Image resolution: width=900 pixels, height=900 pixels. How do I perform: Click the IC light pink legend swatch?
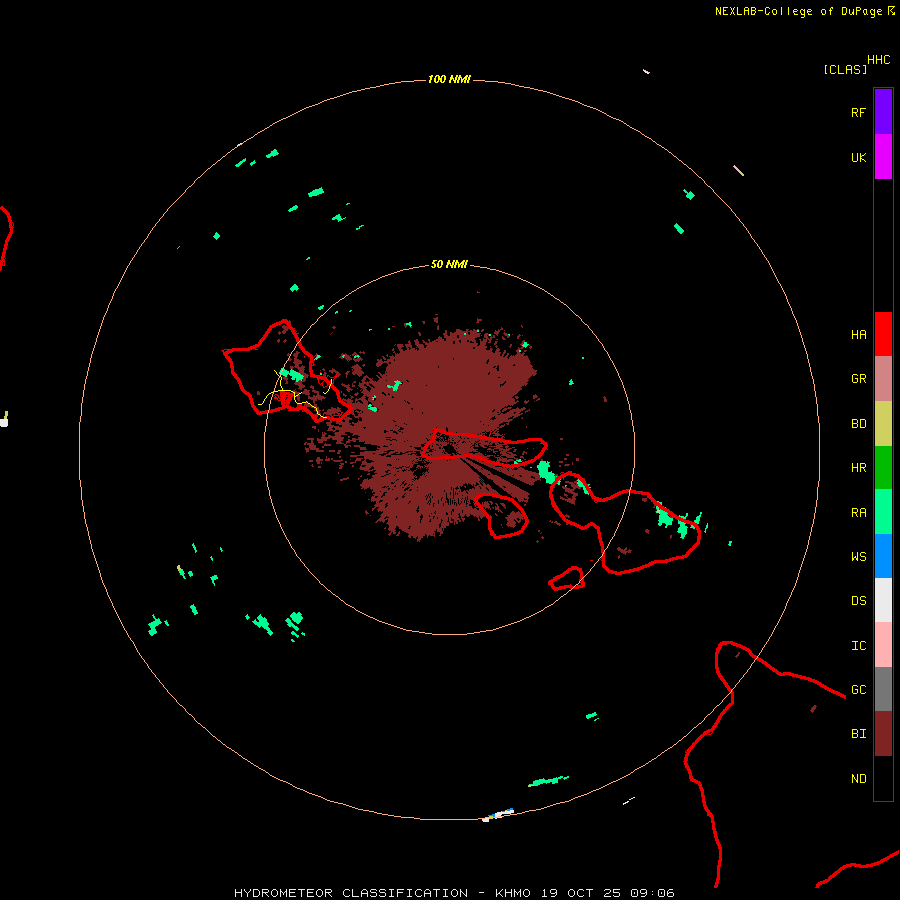pos(883,645)
